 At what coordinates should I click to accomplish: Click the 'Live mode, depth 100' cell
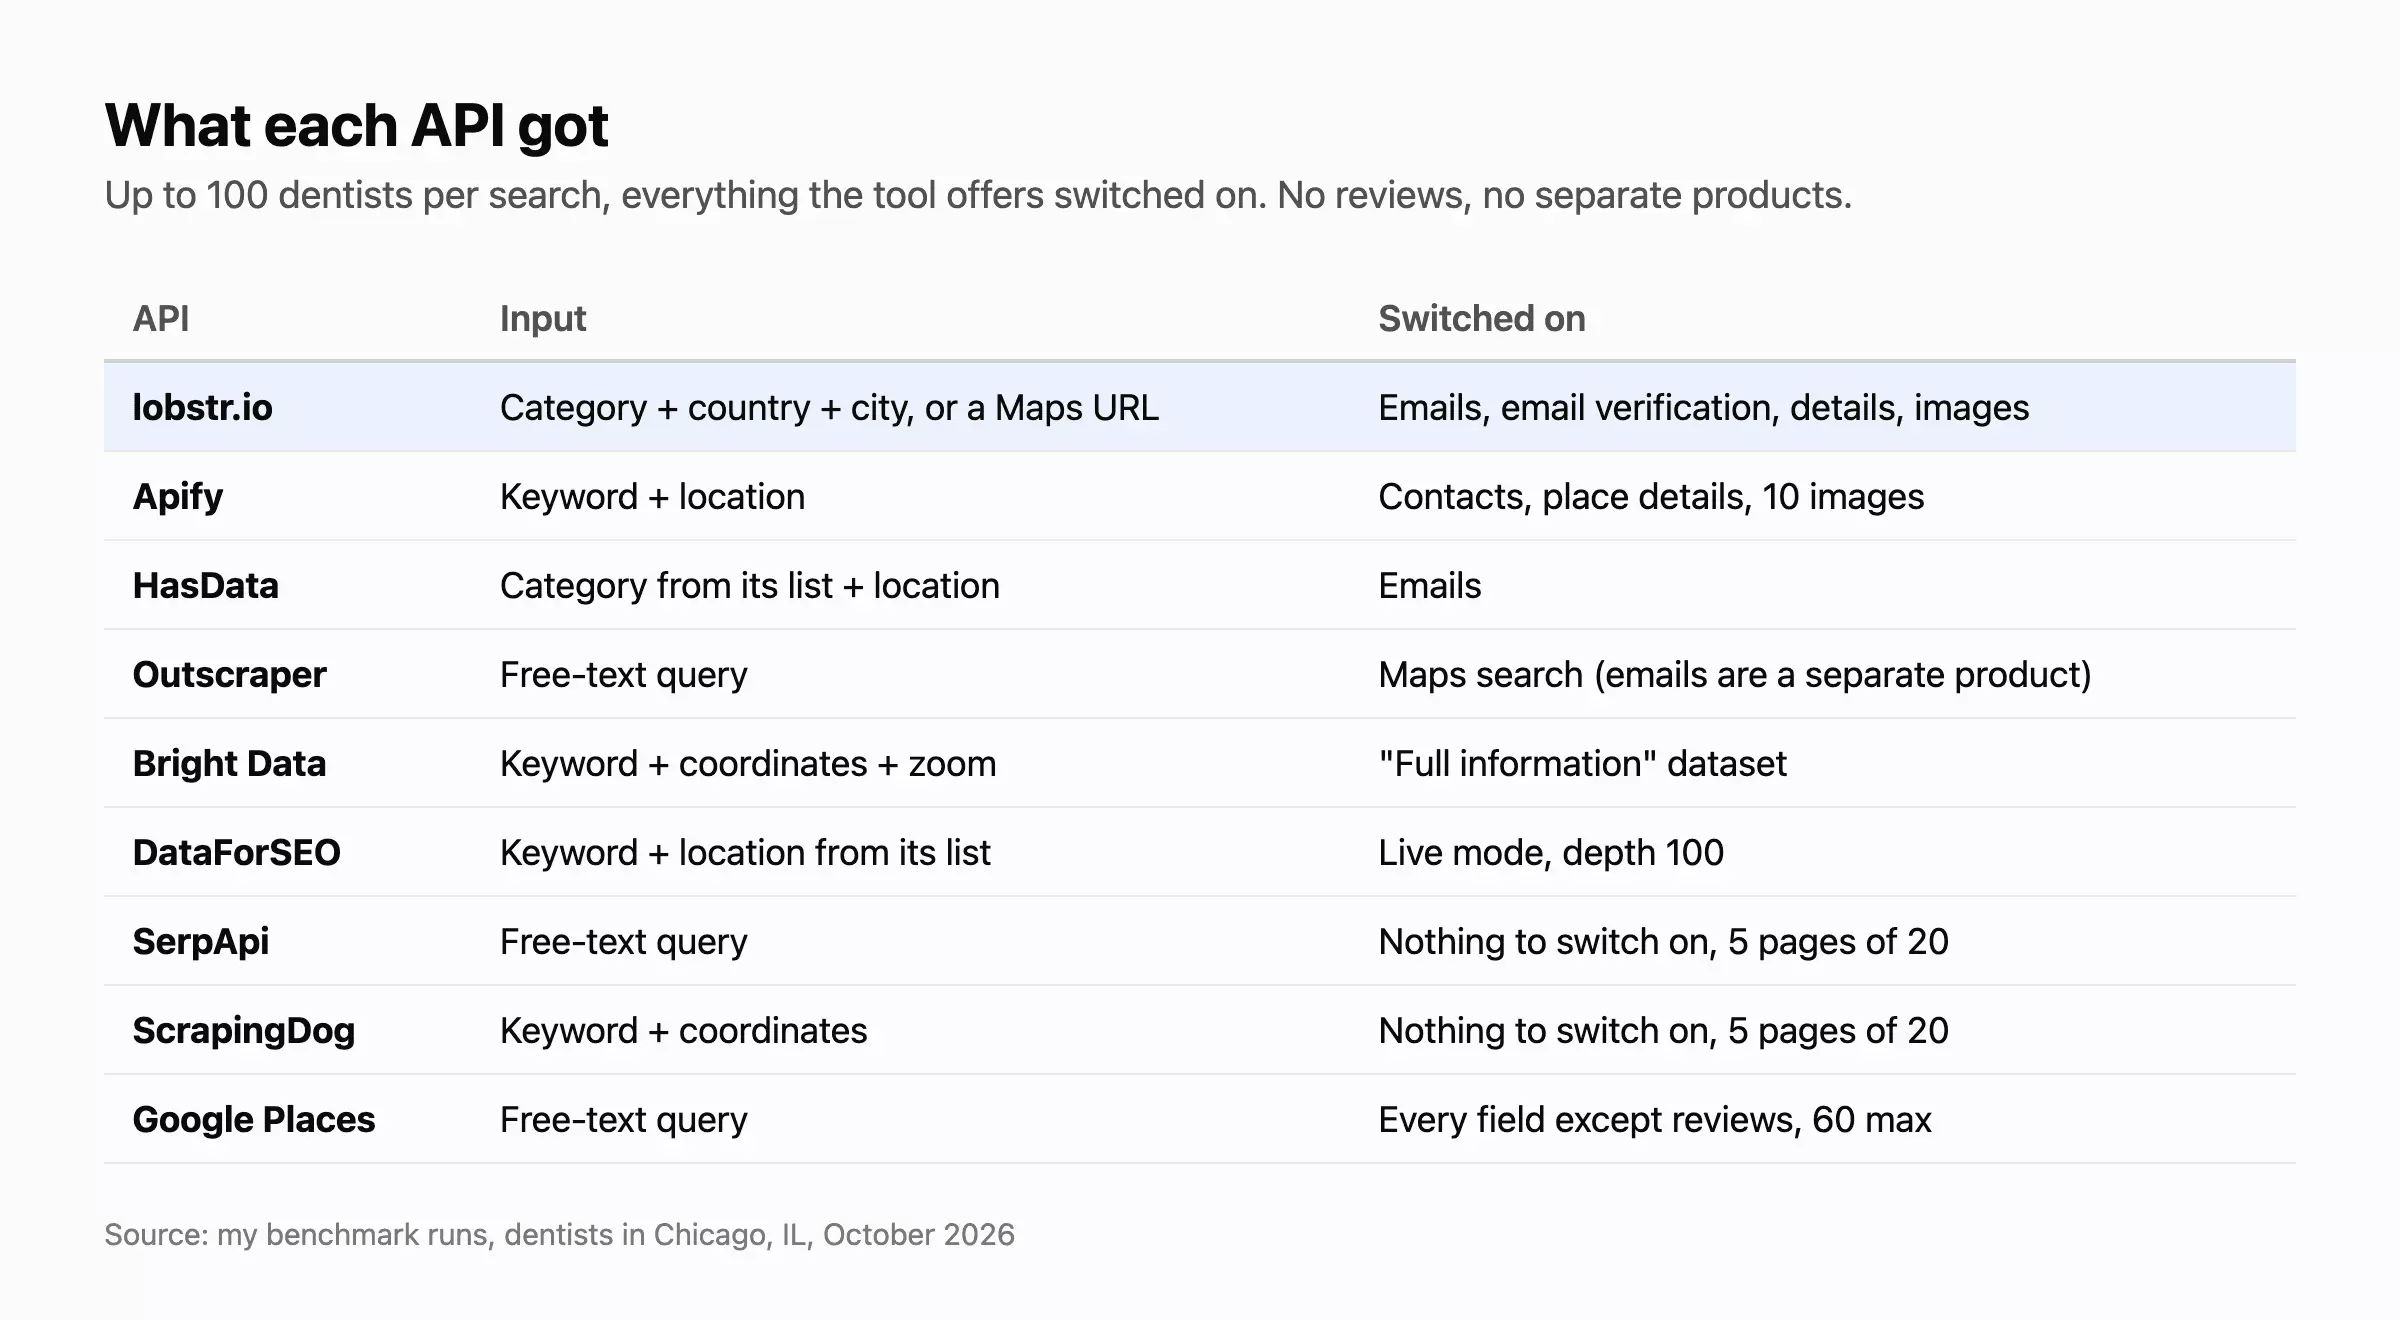1551,853
